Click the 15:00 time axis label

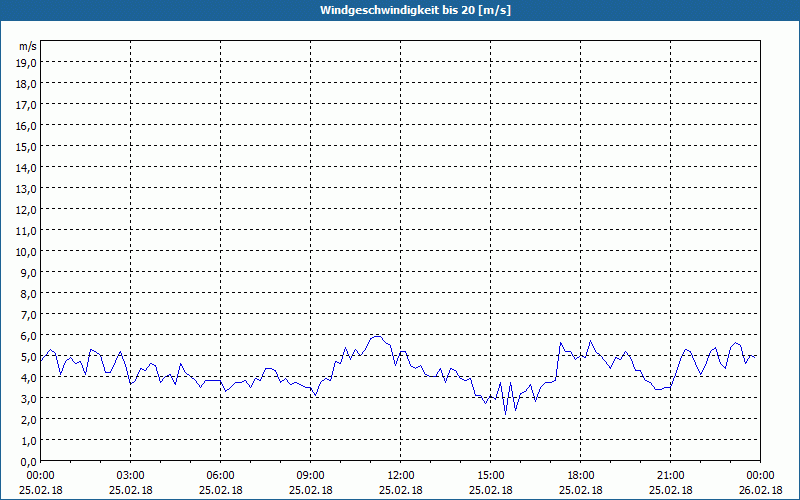tap(491, 476)
